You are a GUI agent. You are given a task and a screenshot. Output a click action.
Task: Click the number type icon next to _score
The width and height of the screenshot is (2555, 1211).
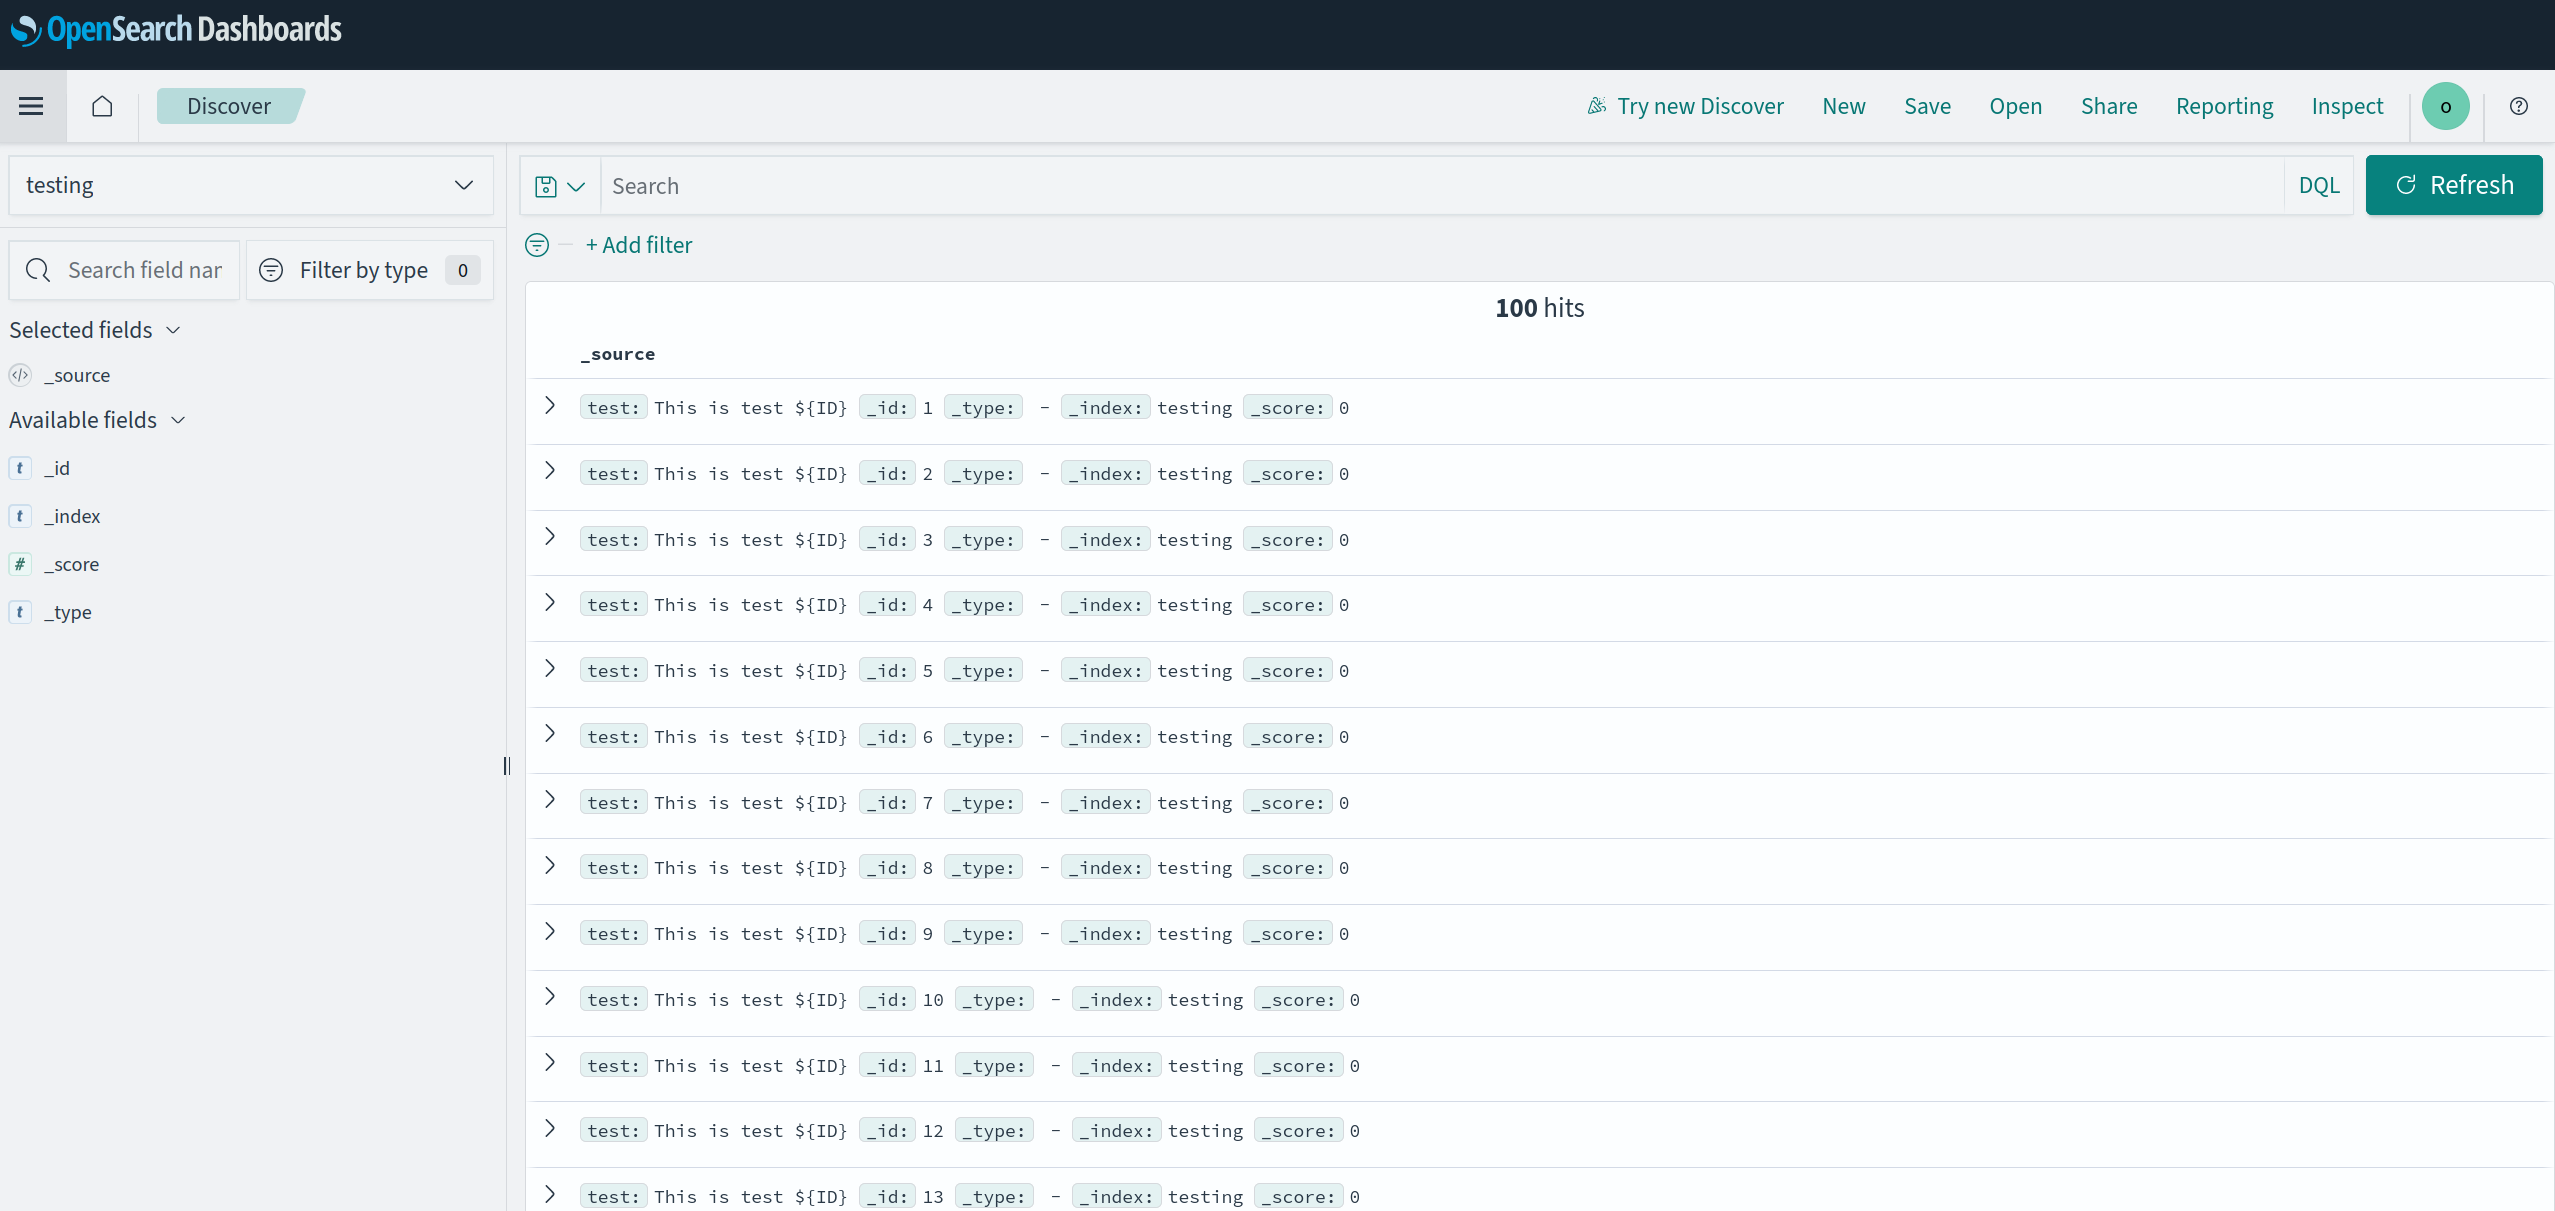[20, 564]
